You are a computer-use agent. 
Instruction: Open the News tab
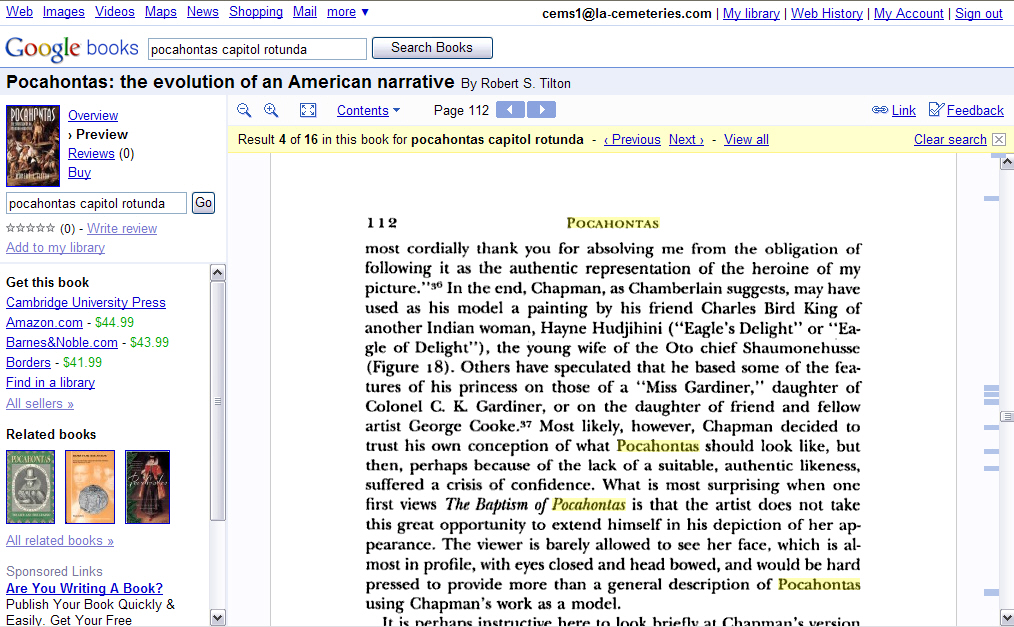pyautogui.click(x=202, y=12)
